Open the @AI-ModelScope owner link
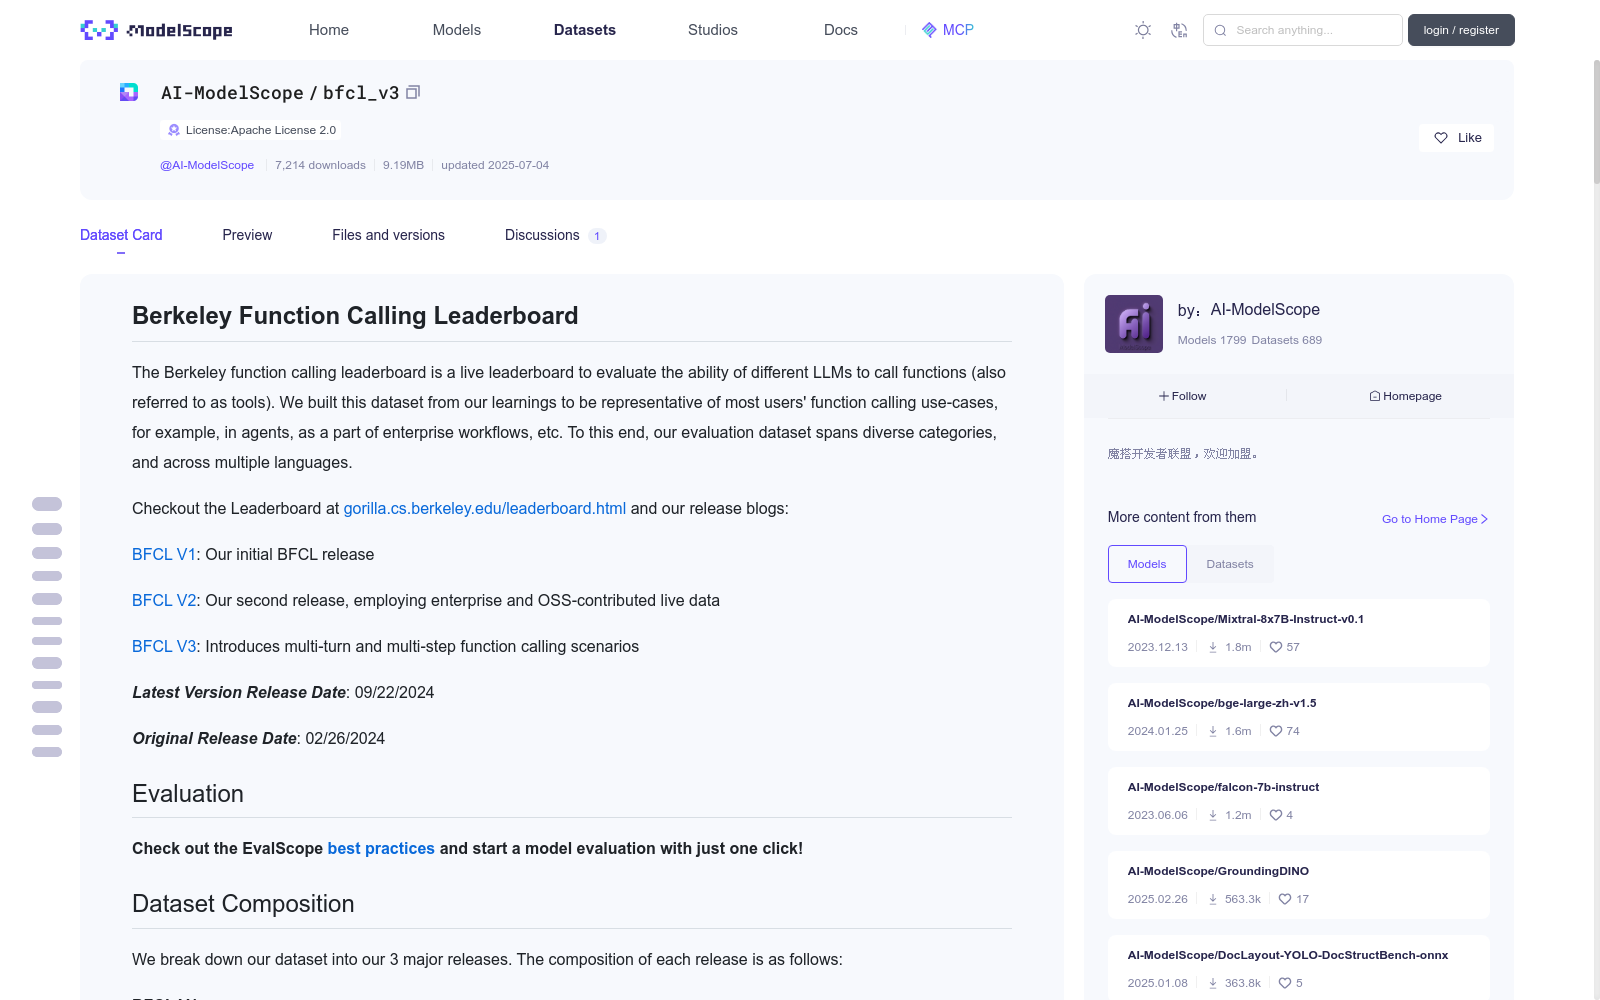This screenshot has height=1000, width=1600. [x=207, y=165]
